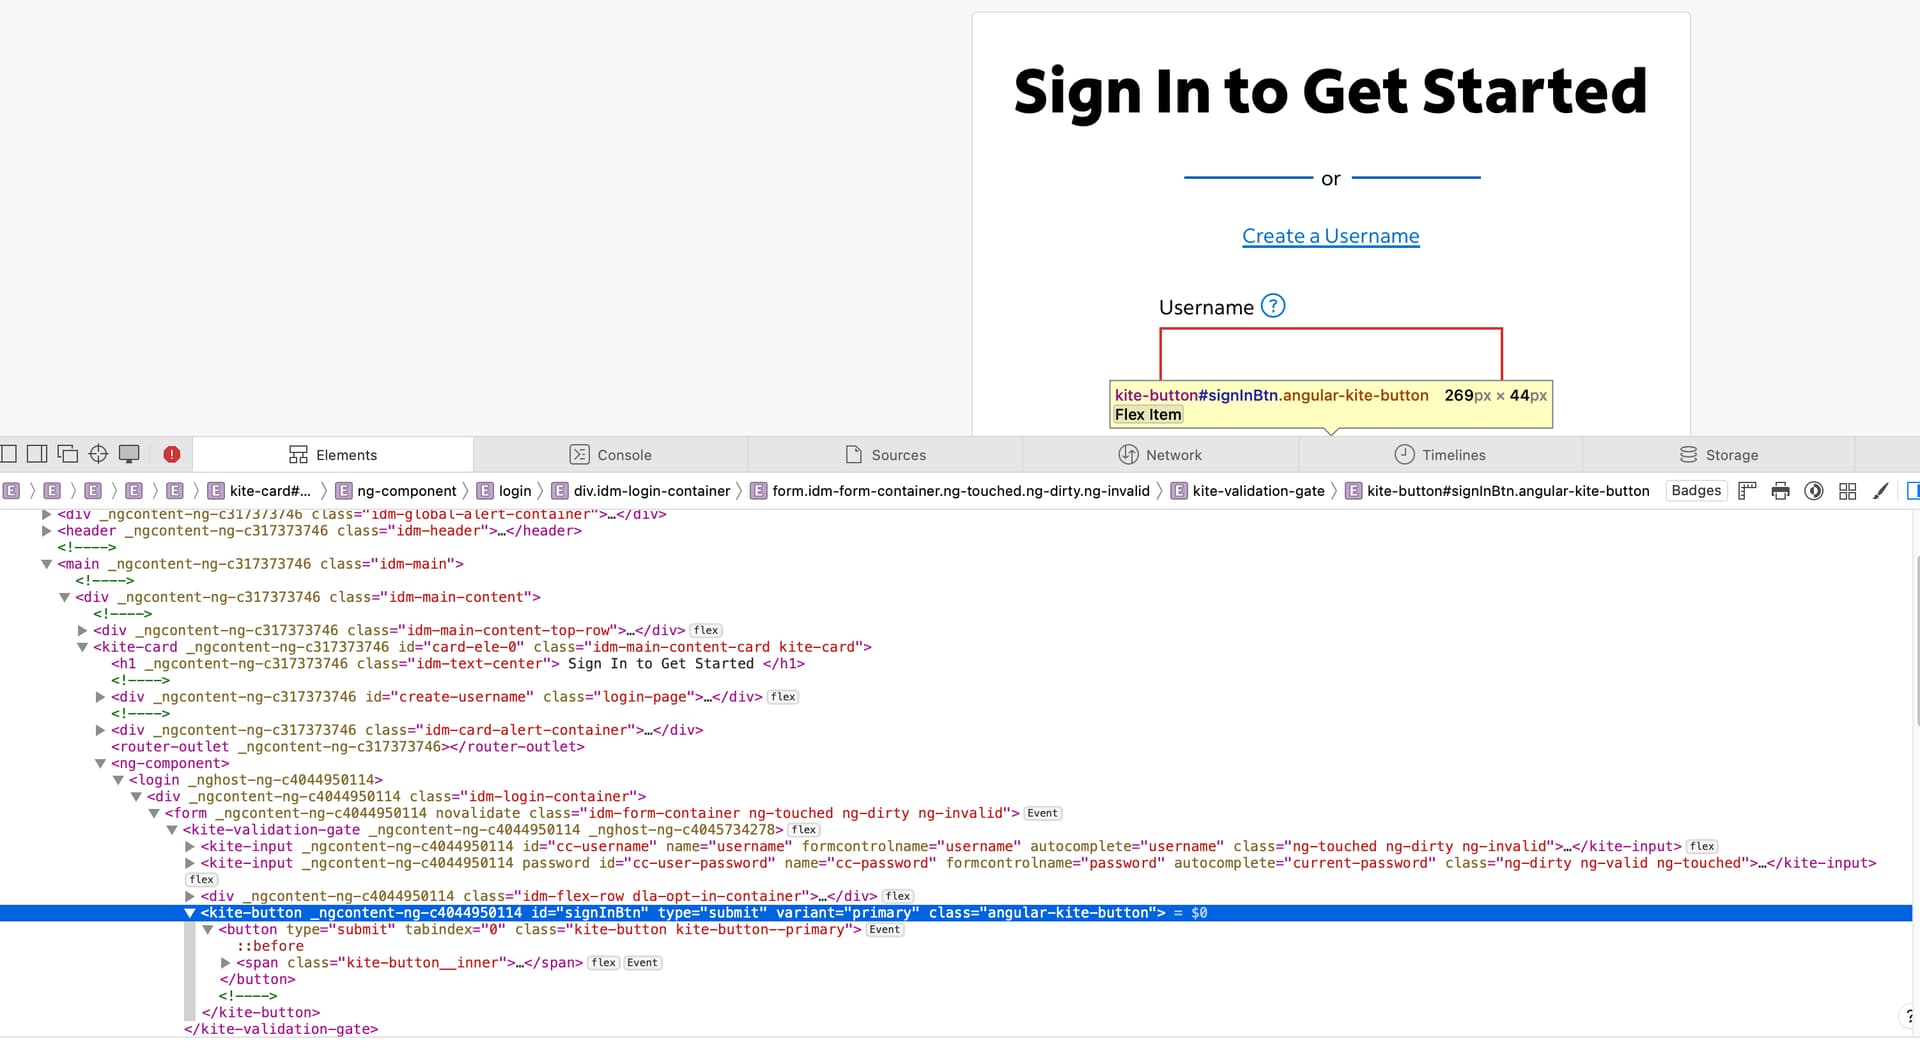Toggle the details sidebar icon at far right
Screen dimensions: 1920x1062
click(1912, 491)
